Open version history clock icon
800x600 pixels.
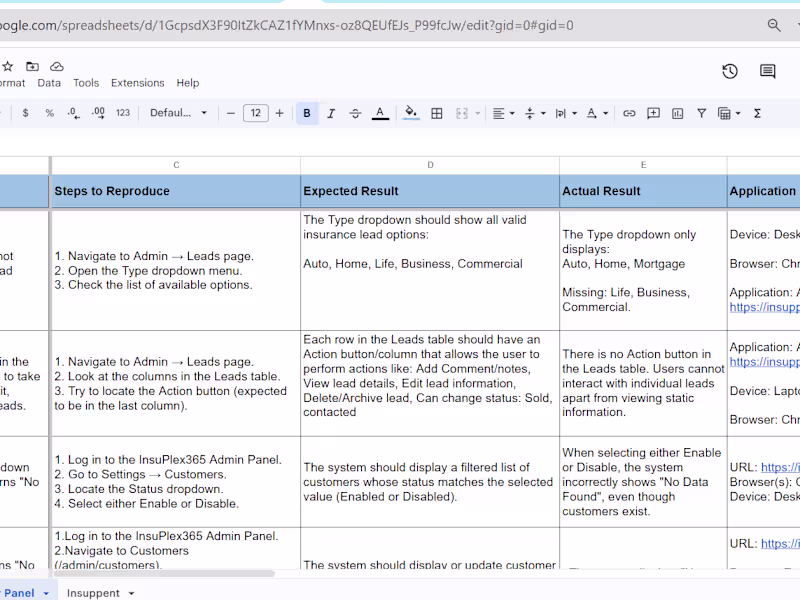(730, 71)
